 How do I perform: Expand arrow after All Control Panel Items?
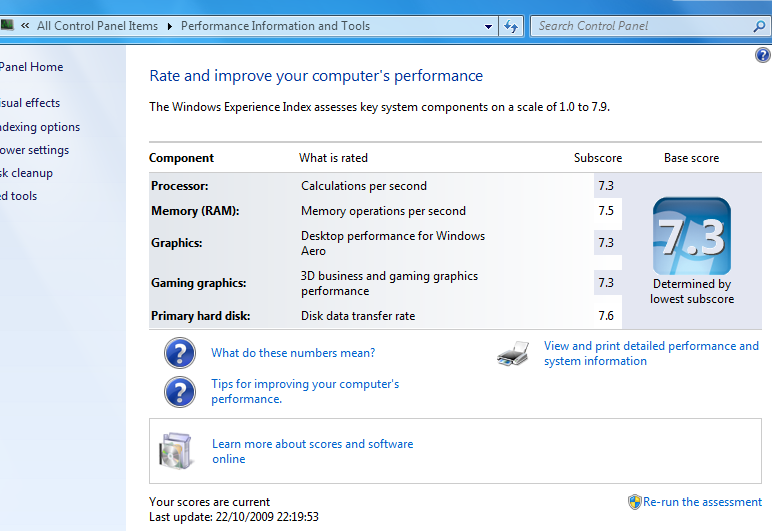click(169, 26)
